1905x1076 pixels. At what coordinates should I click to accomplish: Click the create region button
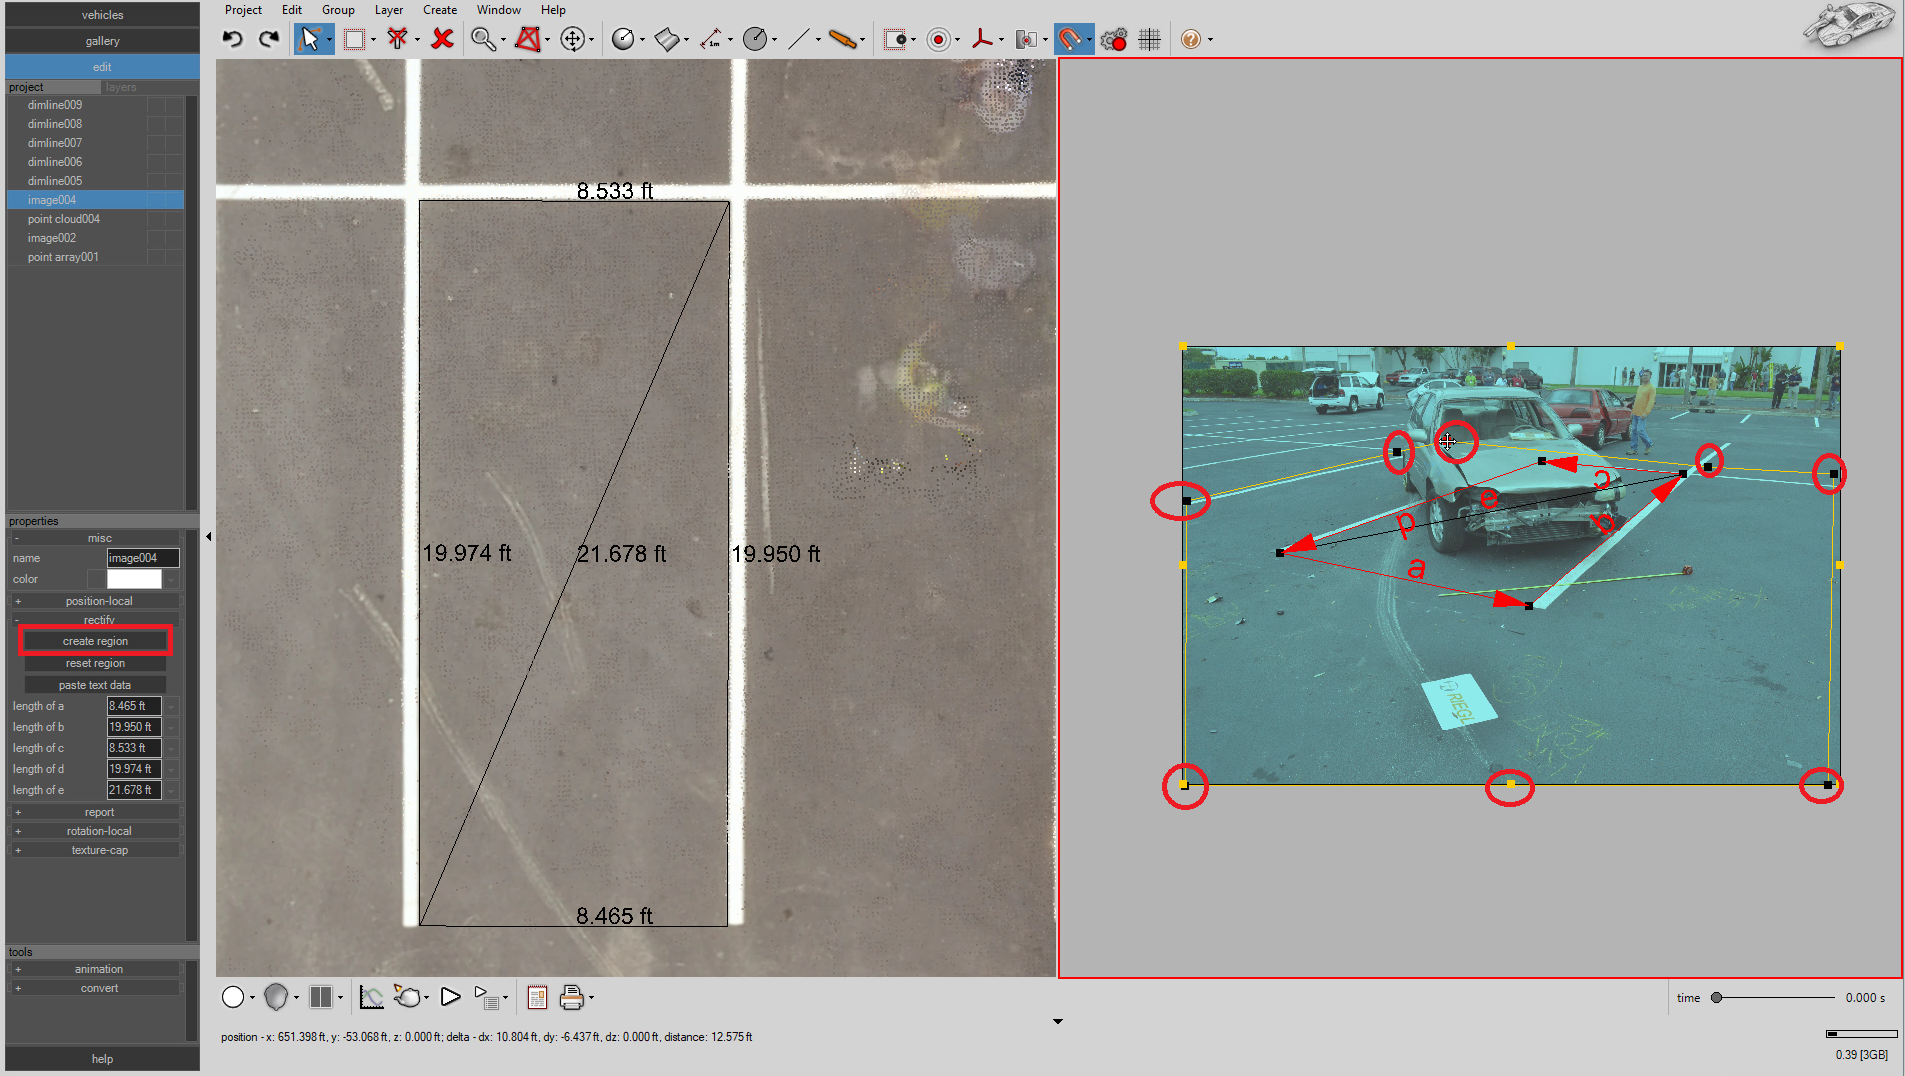pyautogui.click(x=95, y=641)
